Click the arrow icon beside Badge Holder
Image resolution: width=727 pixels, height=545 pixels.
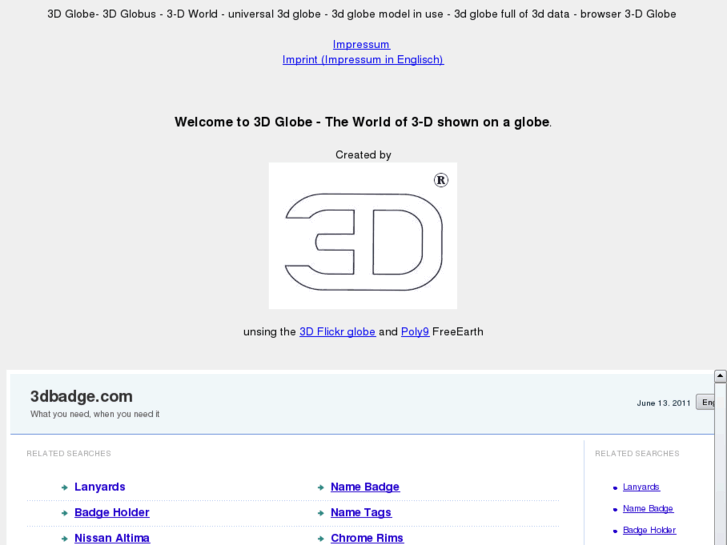[64, 513]
